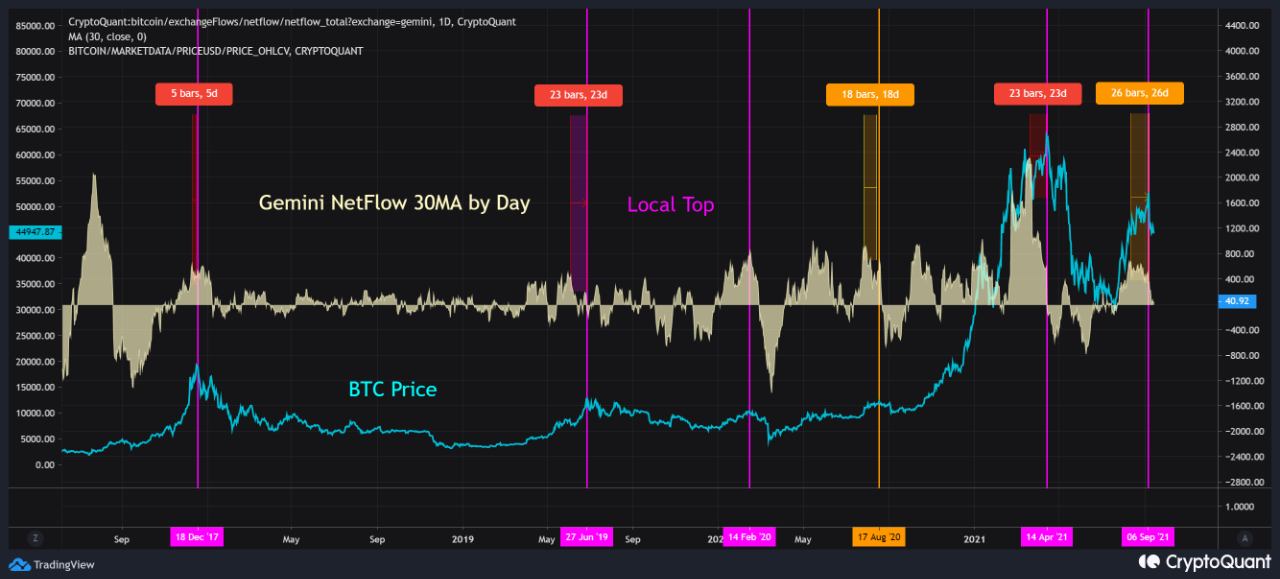Image resolution: width=1280 pixels, height=579 pixels.
Task: Click the orange 17 Aug '20 date marker
Action: click(879, 537)
